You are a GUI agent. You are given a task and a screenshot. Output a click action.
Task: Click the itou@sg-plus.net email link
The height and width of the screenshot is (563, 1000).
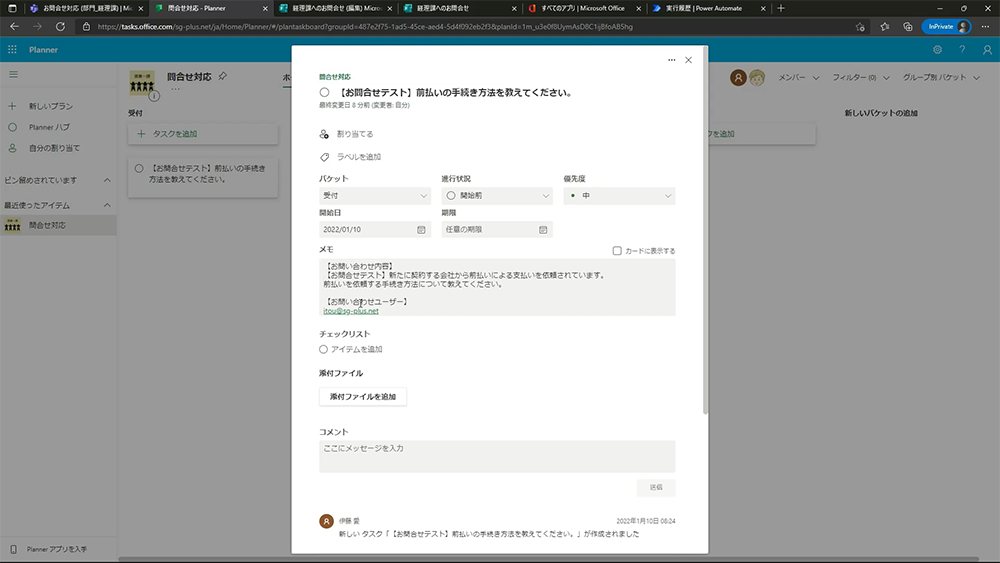point(351,311)
